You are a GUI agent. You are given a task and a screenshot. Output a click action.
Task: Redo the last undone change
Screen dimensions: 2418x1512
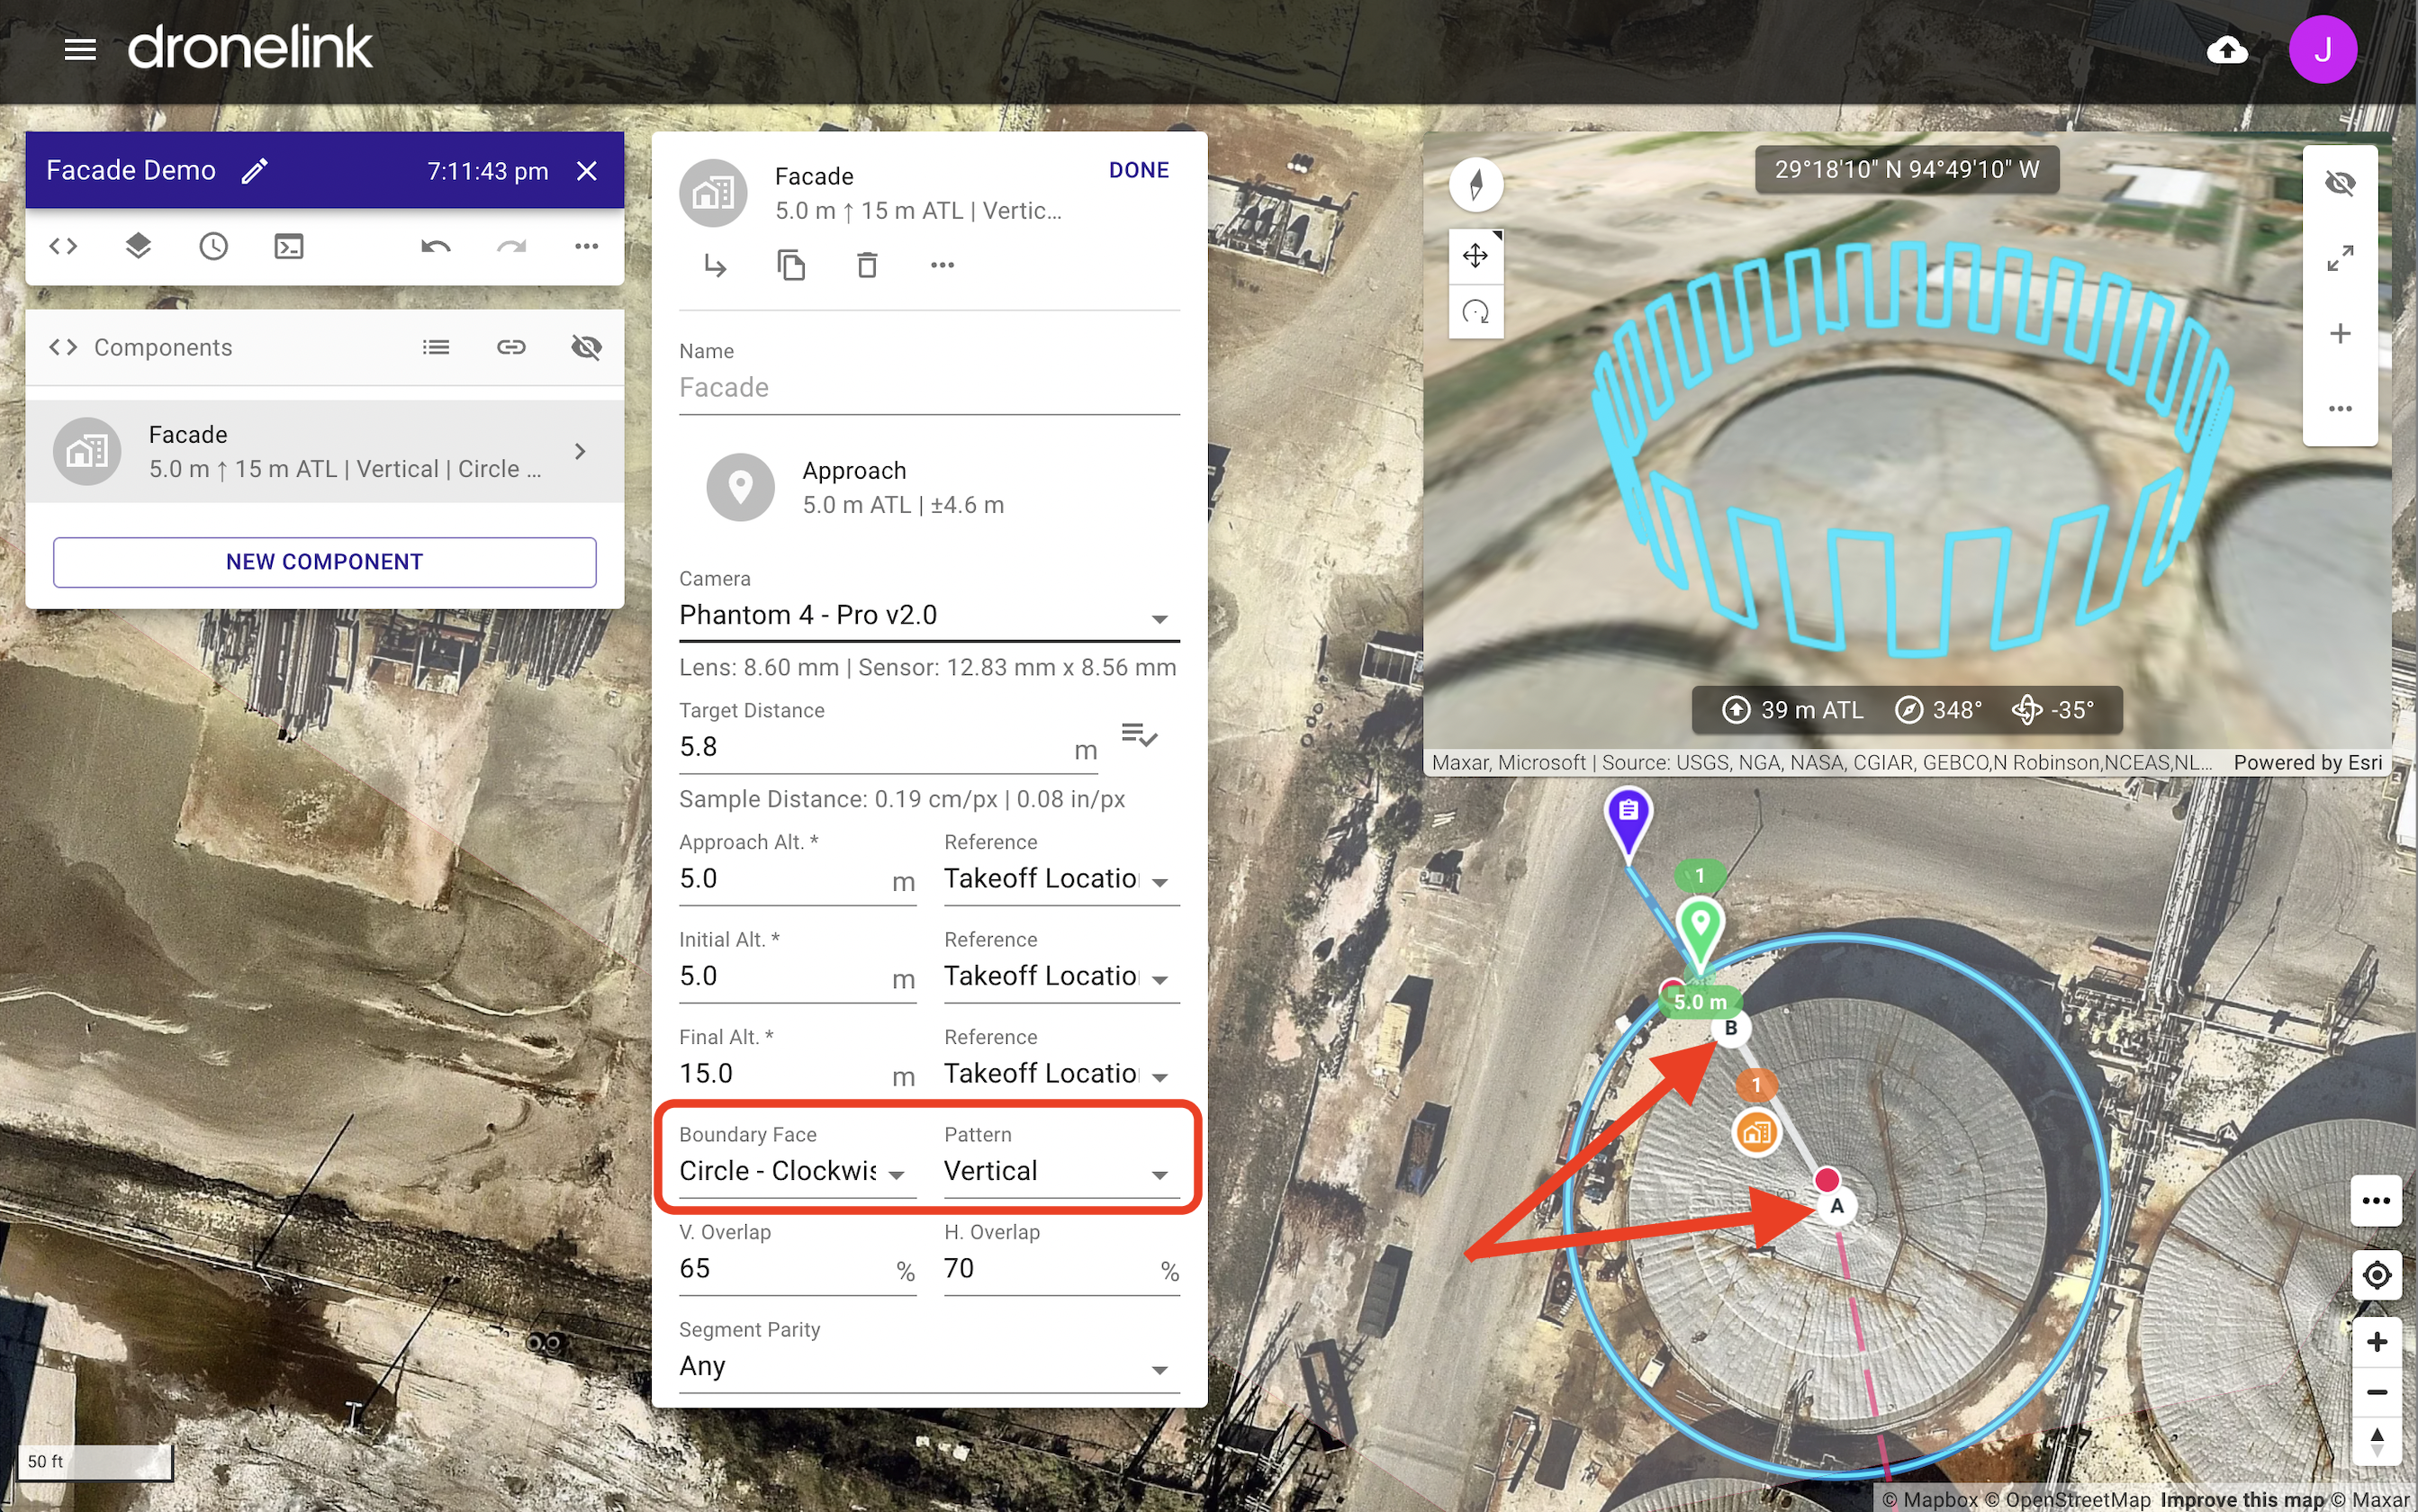pos(511,246)
